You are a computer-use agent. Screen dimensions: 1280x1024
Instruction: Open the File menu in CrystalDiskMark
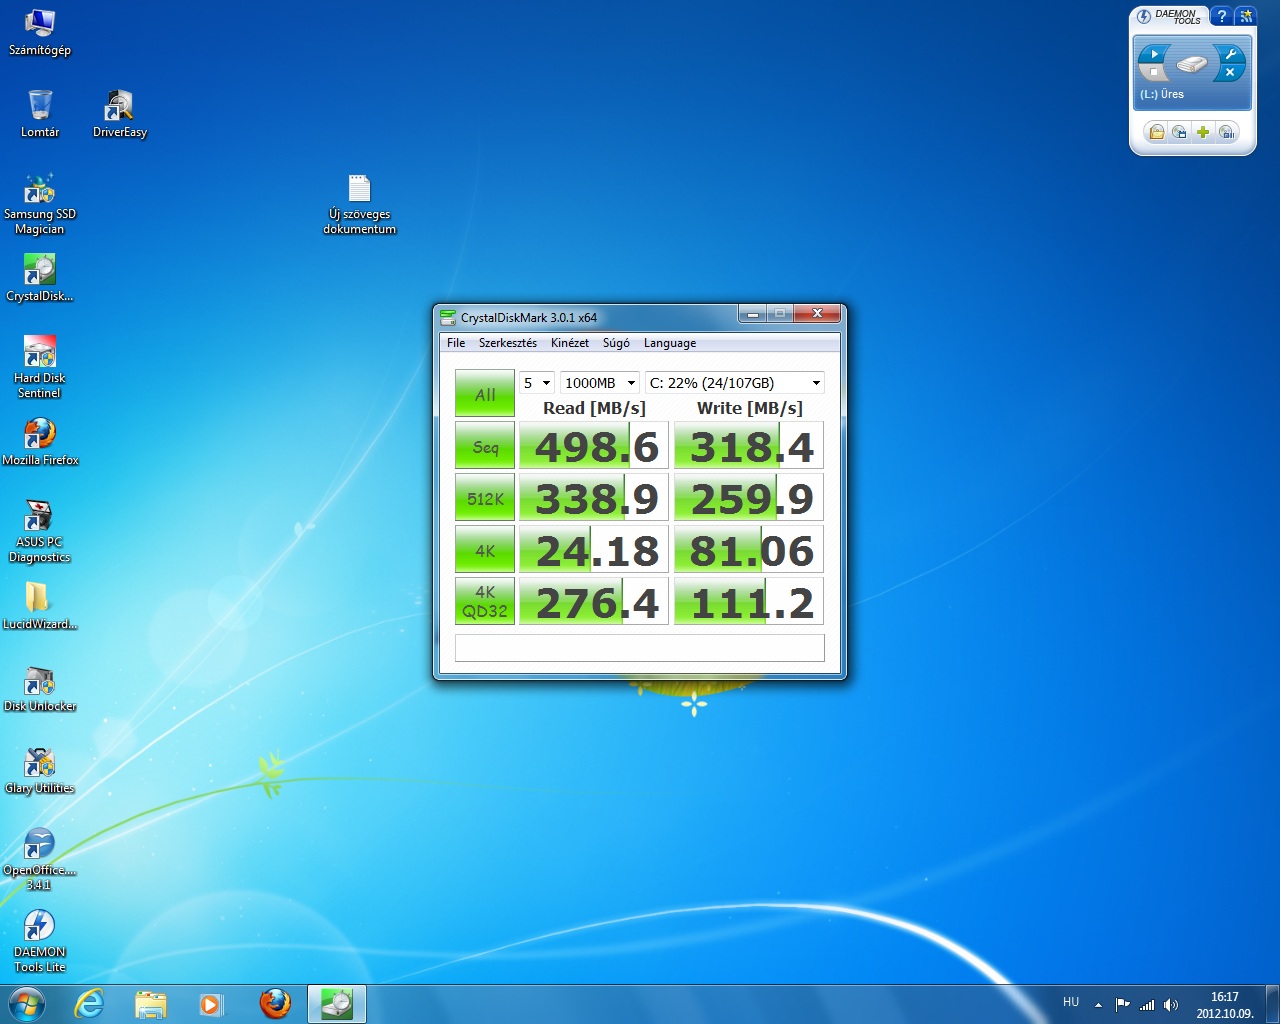coord(456,343)
